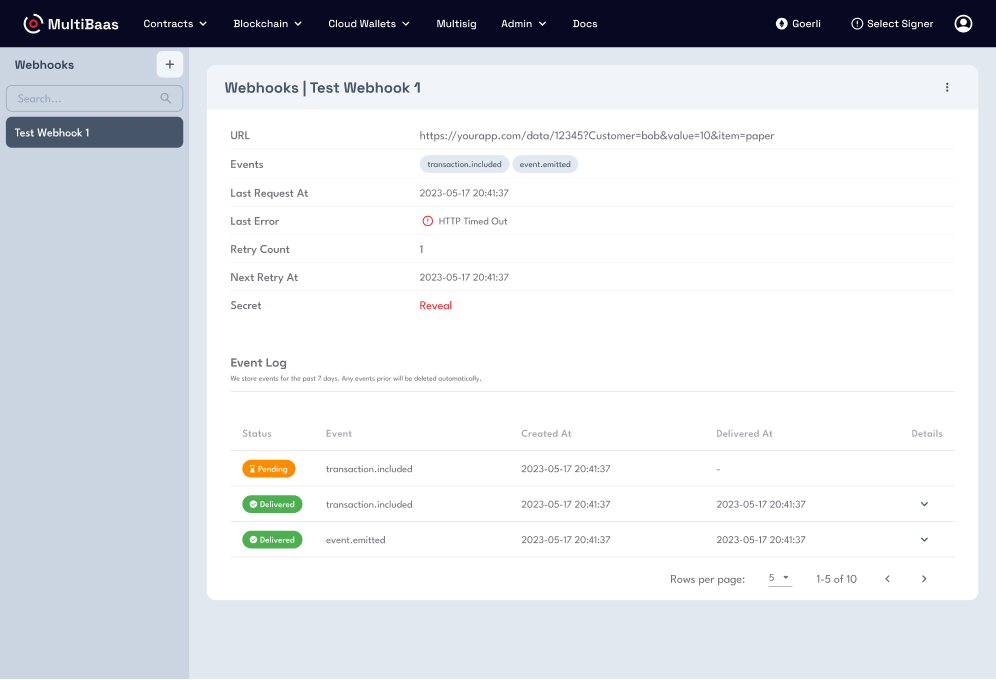996x680 pixels.
Task: Click the MultiBaas logo
Action: [x=71, y=23]
